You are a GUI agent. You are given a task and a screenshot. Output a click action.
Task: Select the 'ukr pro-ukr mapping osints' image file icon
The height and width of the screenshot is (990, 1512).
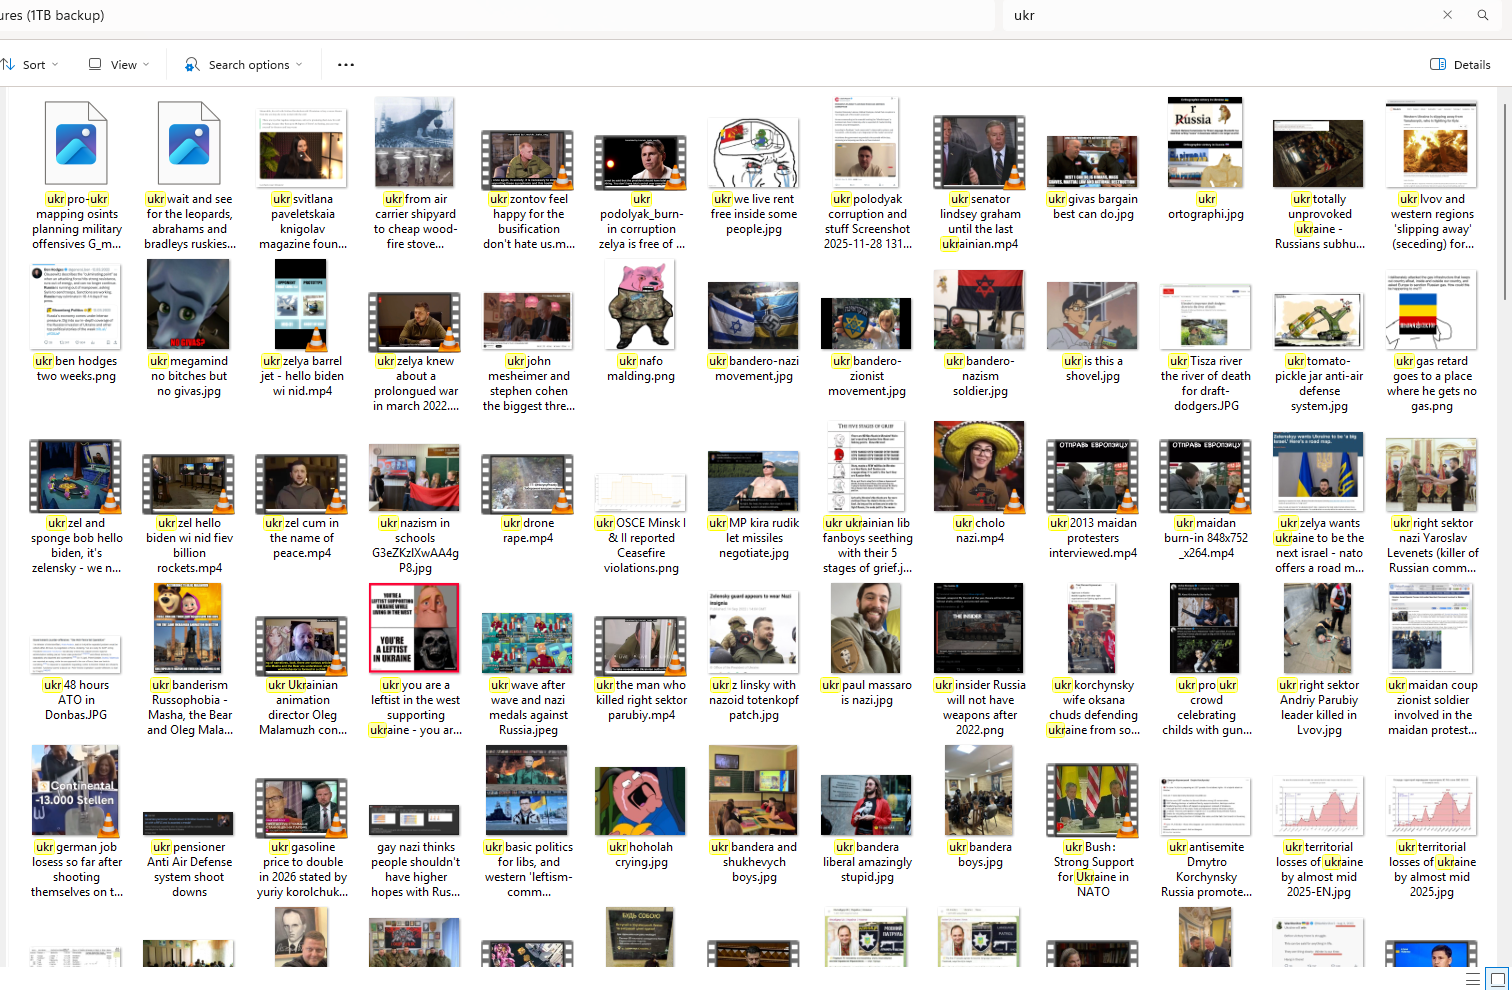[76, 144]
